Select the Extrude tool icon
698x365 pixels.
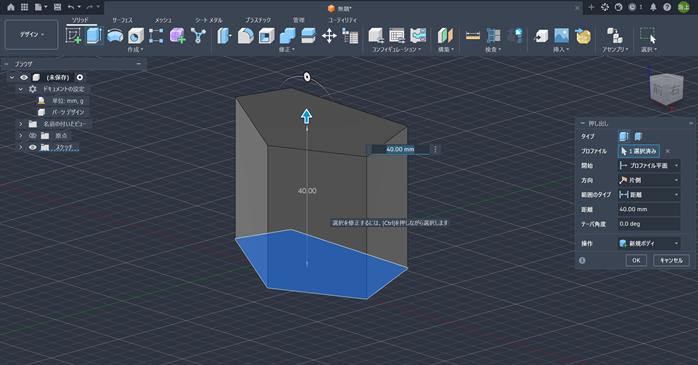[x=94, y=36]
